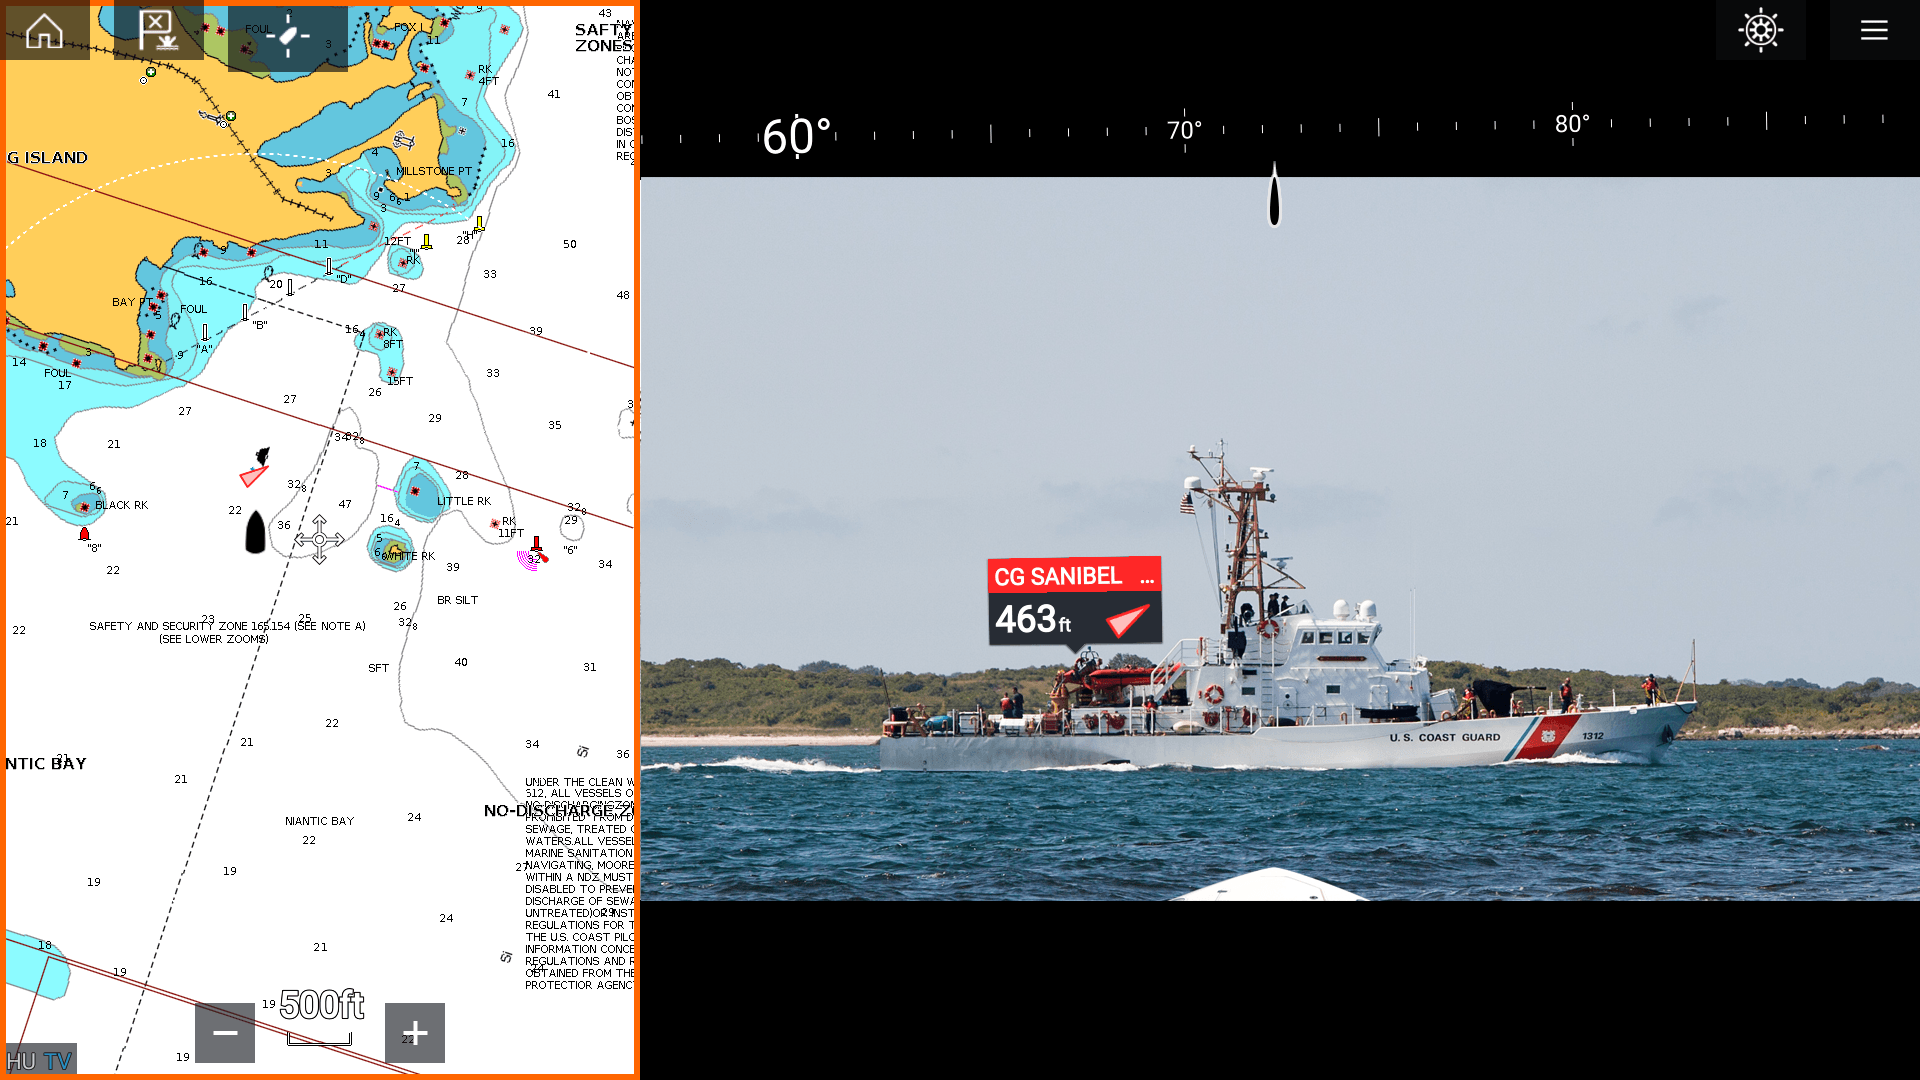Open the autopilot wheel icon
The image size is (1920, 1080).
pyautogui.click(x=1760, y=30)
